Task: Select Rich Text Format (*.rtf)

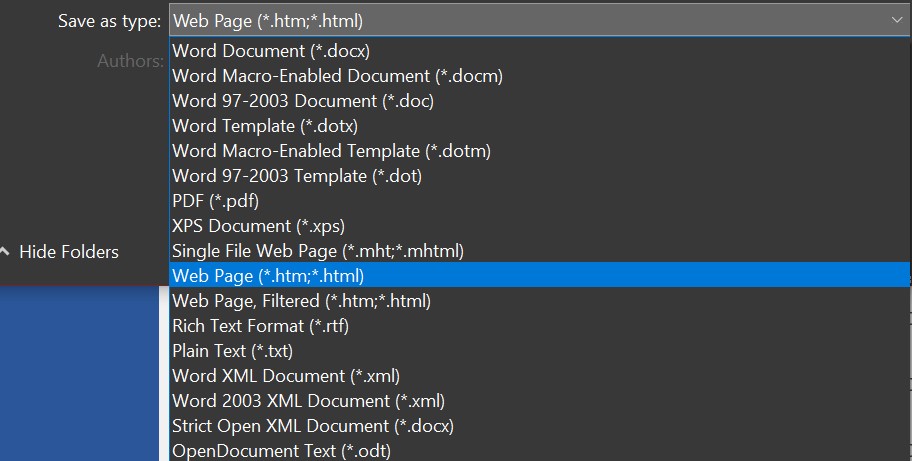Action: 260,326
